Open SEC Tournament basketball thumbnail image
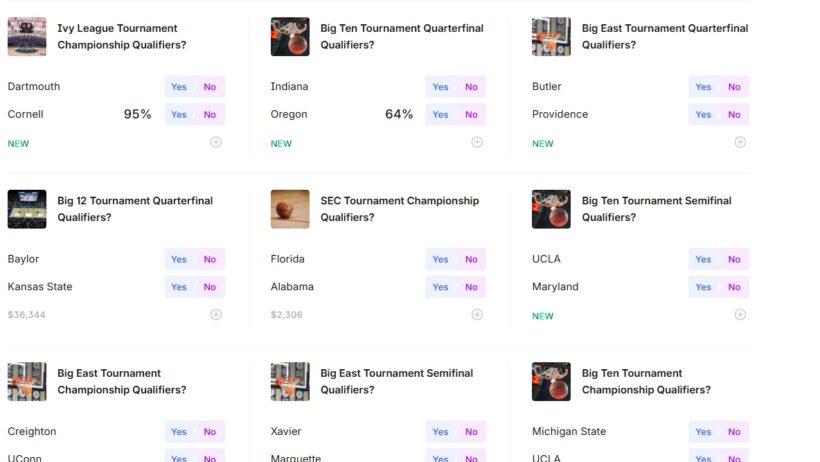 tap(290, 209)
